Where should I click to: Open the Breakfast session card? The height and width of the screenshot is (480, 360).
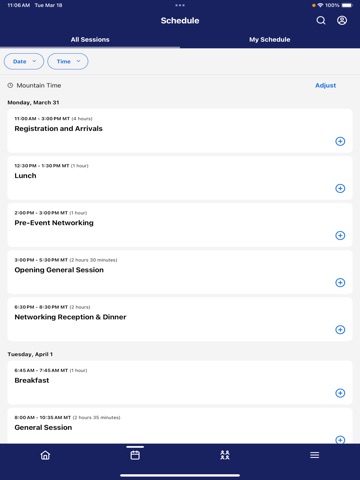(x=180, y=383)
